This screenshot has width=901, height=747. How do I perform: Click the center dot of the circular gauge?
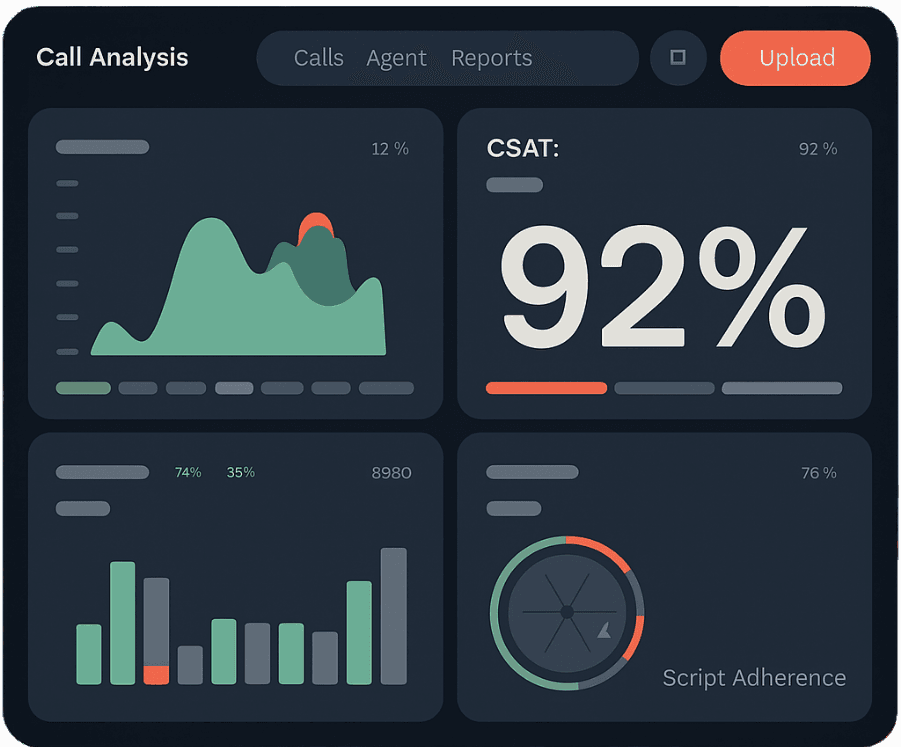(567, 611)
